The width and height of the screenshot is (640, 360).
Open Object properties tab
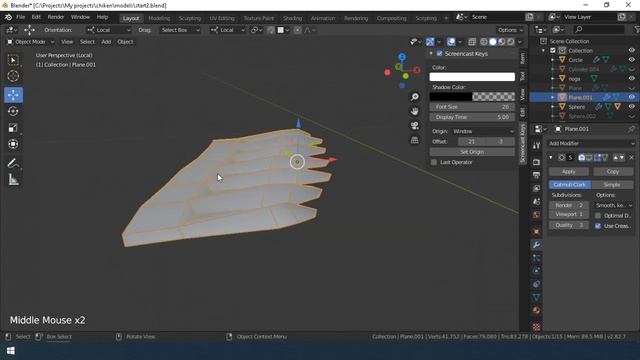pos(536,231)
